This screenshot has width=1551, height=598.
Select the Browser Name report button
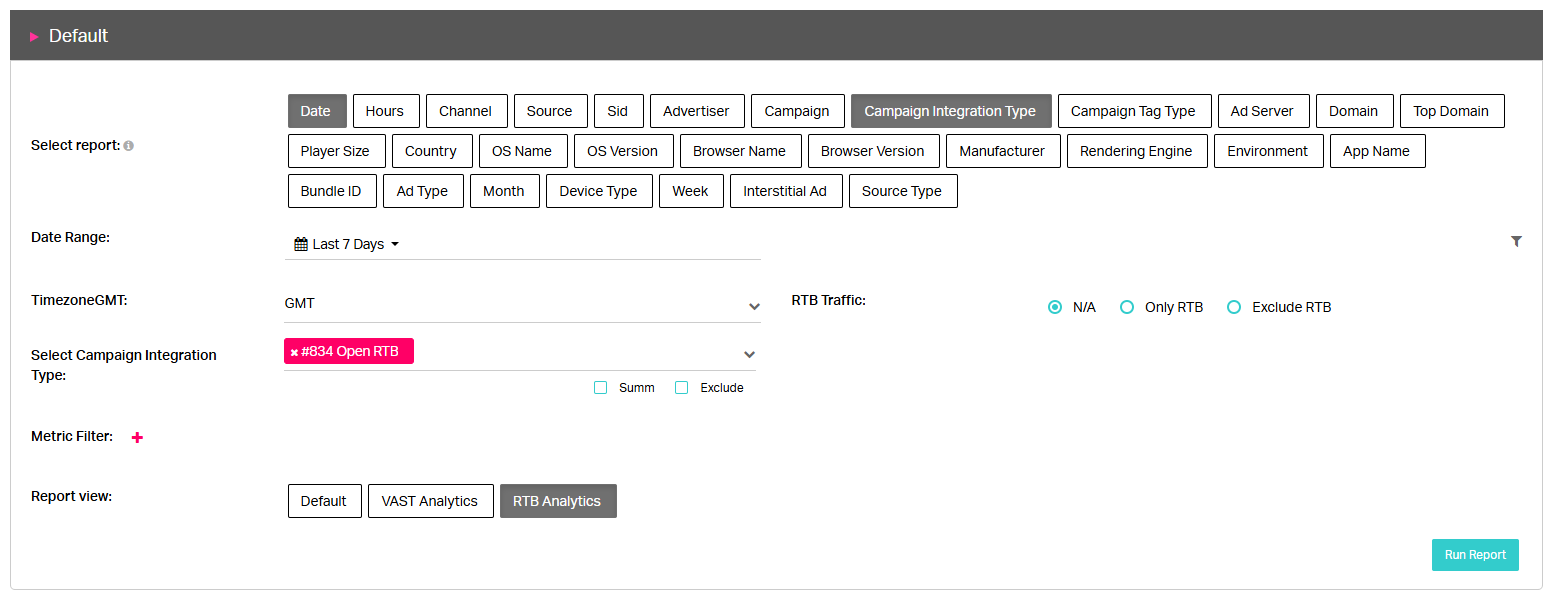coord(740,151)
